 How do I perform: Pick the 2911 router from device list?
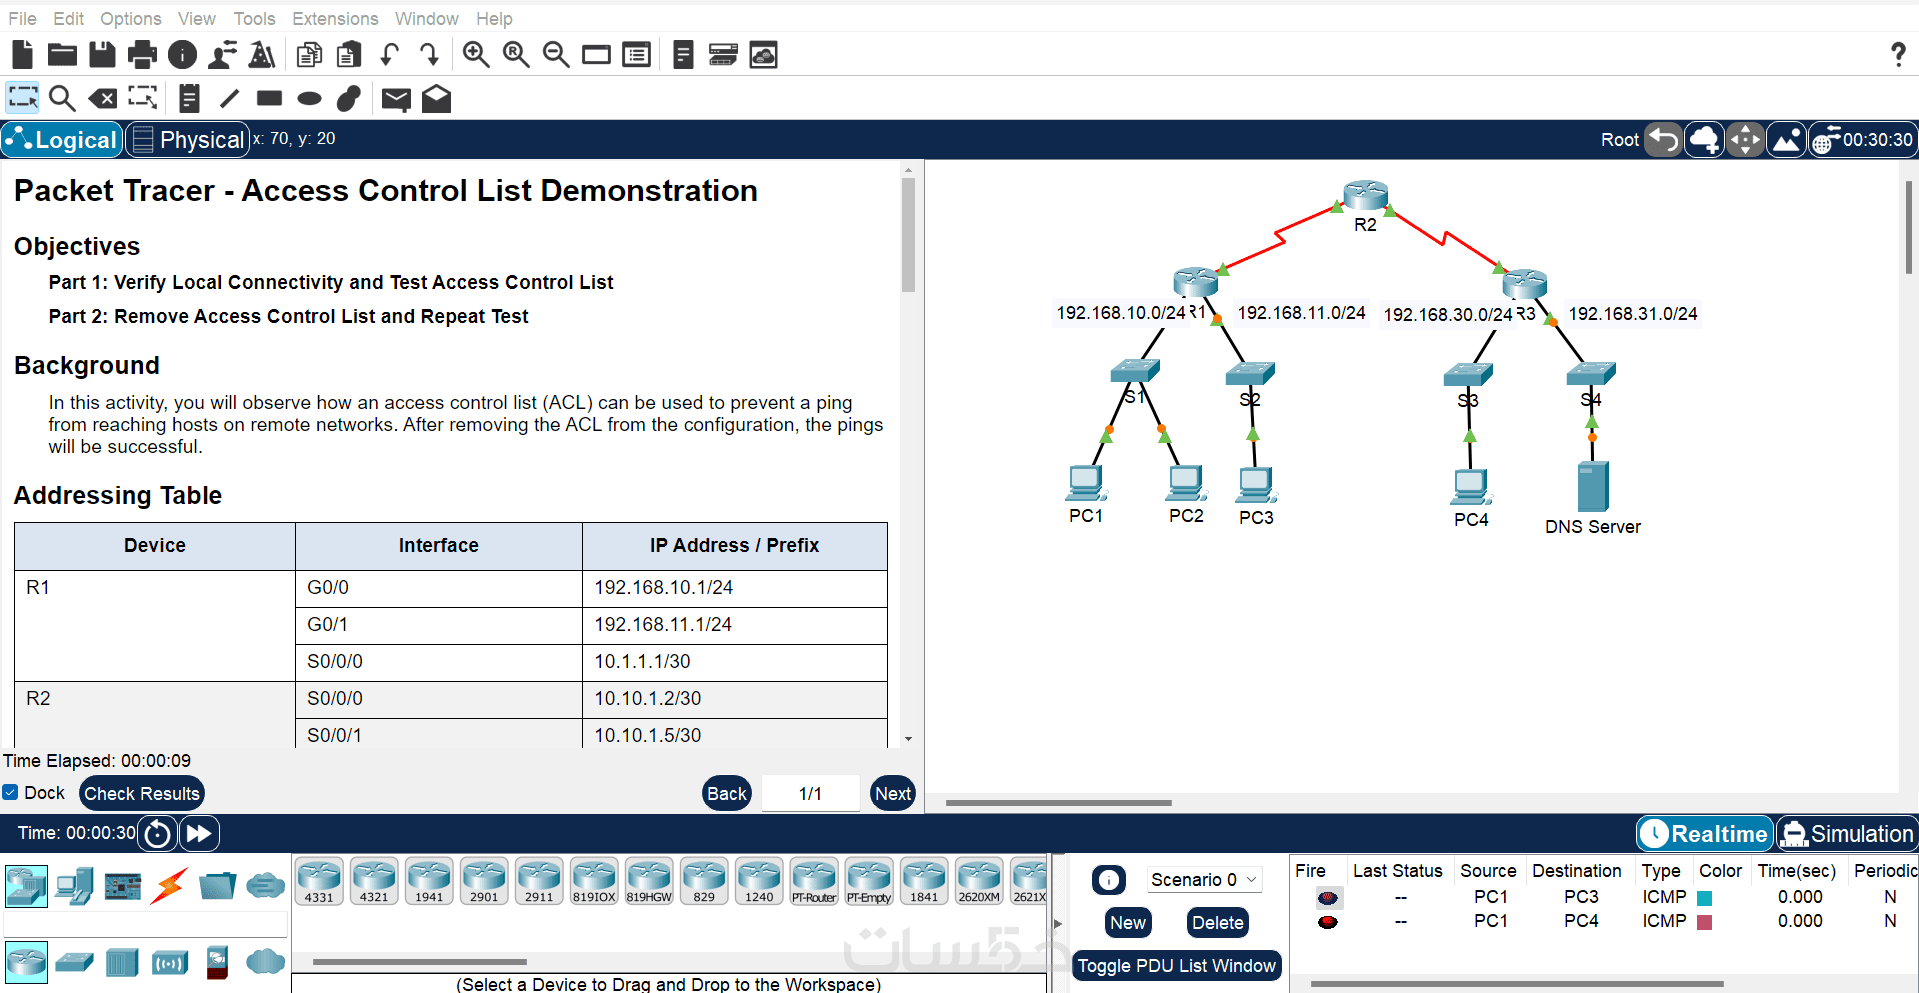point(539,881)
